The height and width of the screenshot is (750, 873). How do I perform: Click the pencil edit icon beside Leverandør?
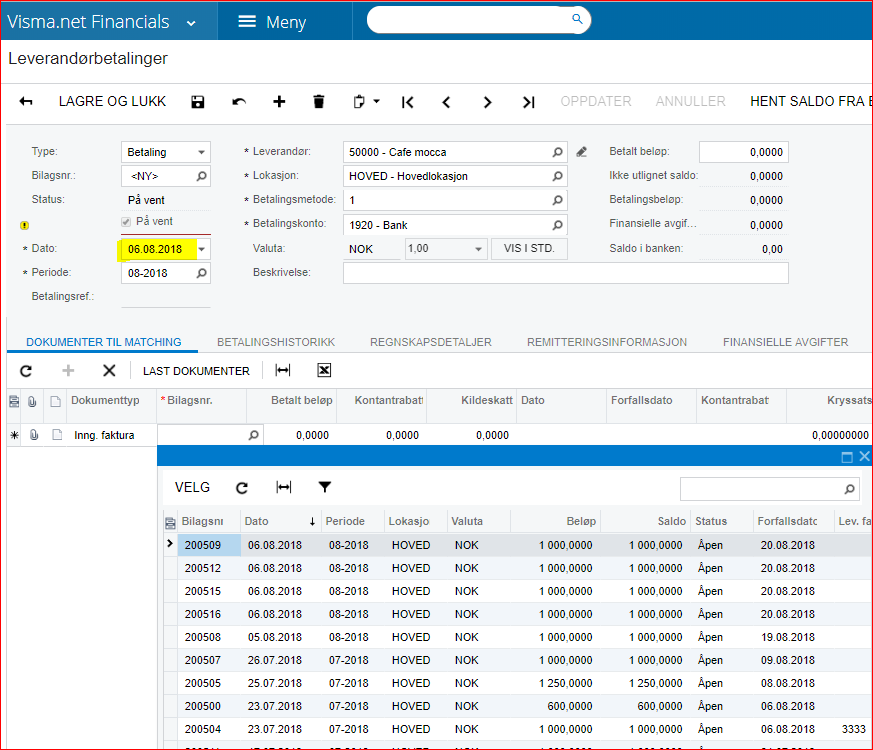pos(582,152)
